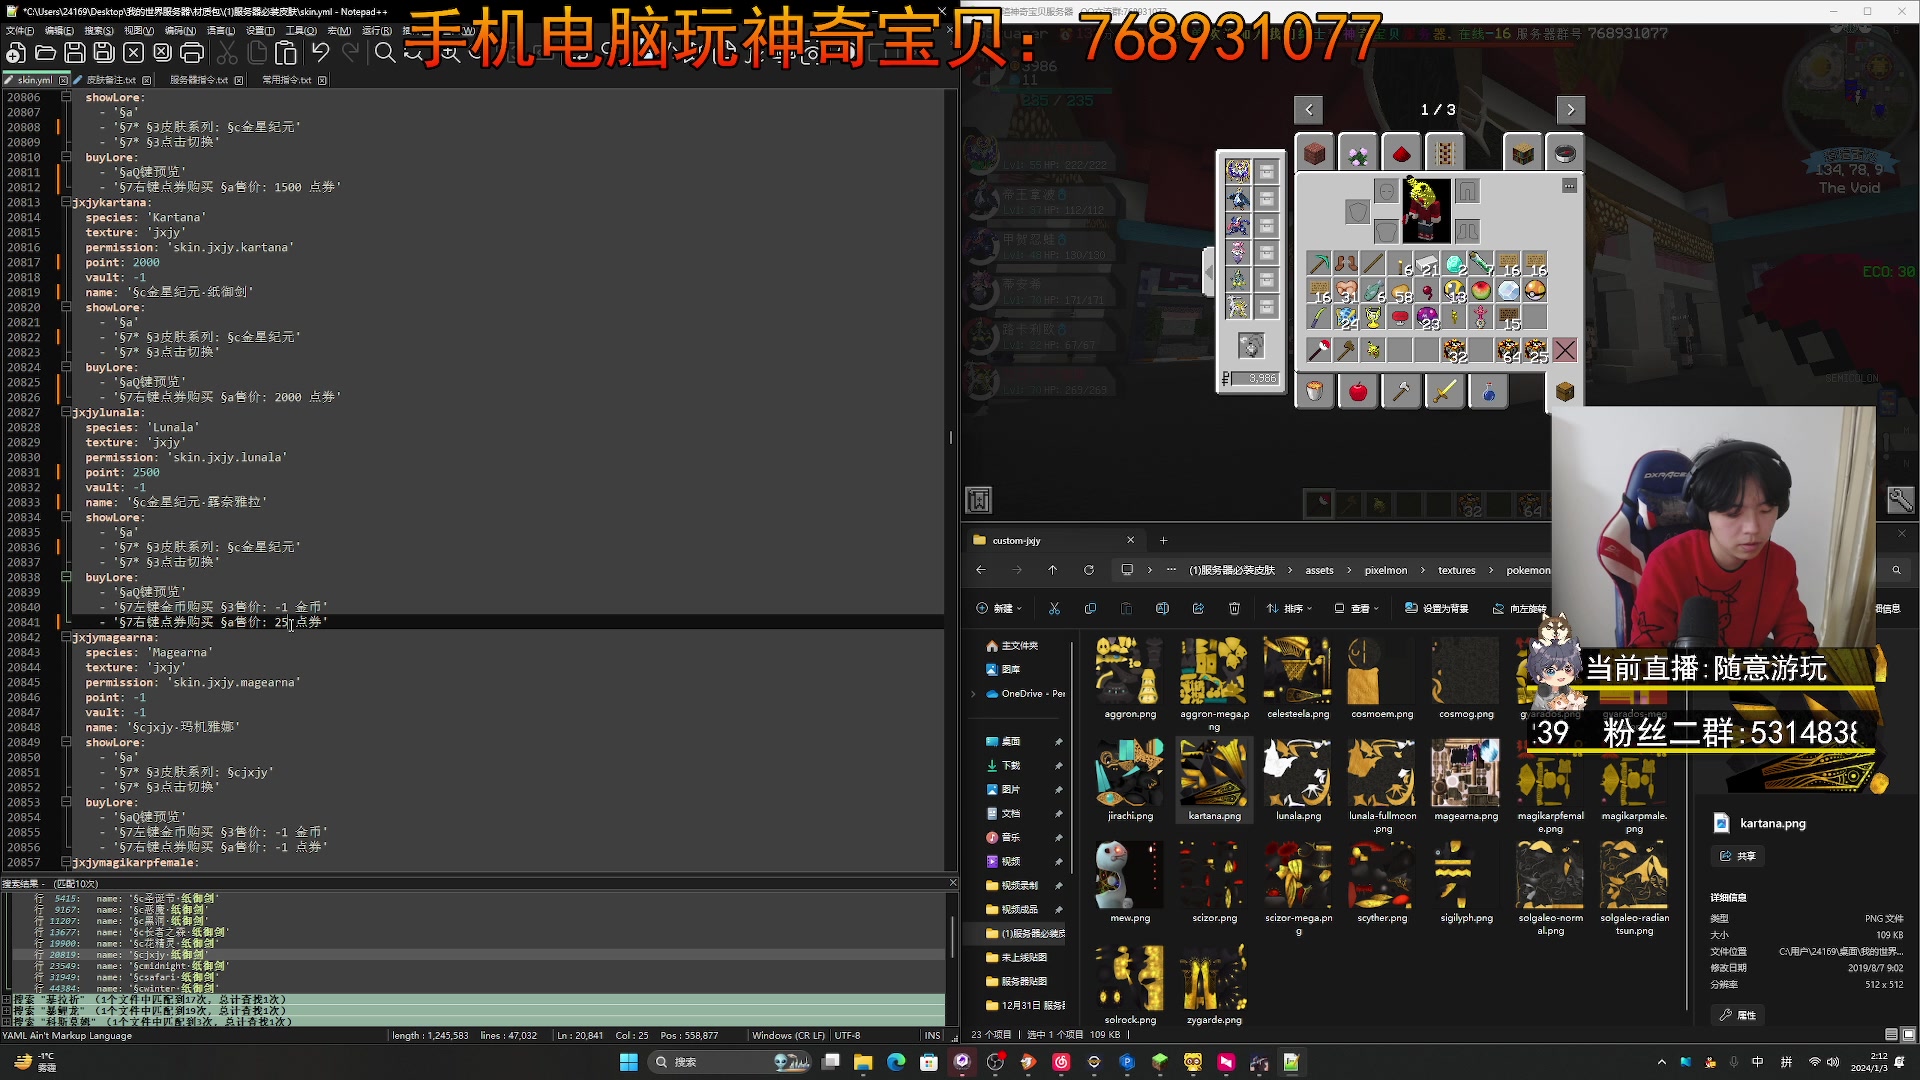Collapse the jxjymagearna fold at line 20842
This screenshot has width=1920, height=1080.
point(66,637)
